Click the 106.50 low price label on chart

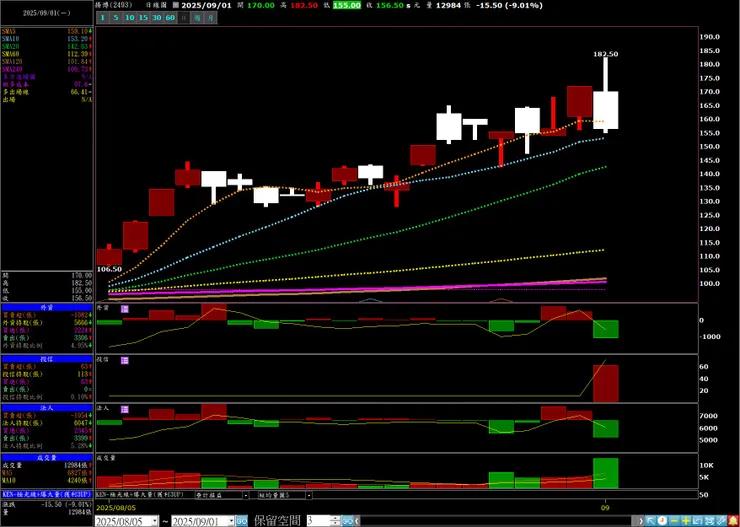point(109,269)
